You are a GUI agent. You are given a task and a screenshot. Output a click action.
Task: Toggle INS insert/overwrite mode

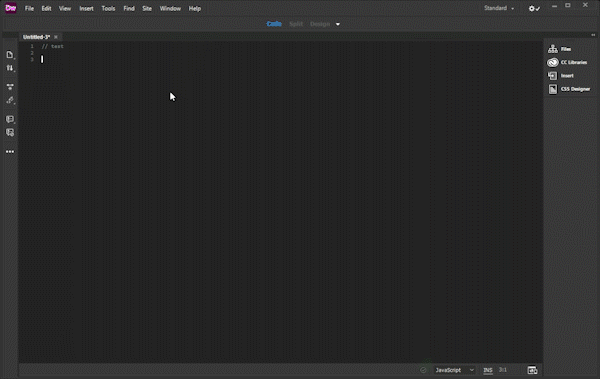(x=488, y=370)
